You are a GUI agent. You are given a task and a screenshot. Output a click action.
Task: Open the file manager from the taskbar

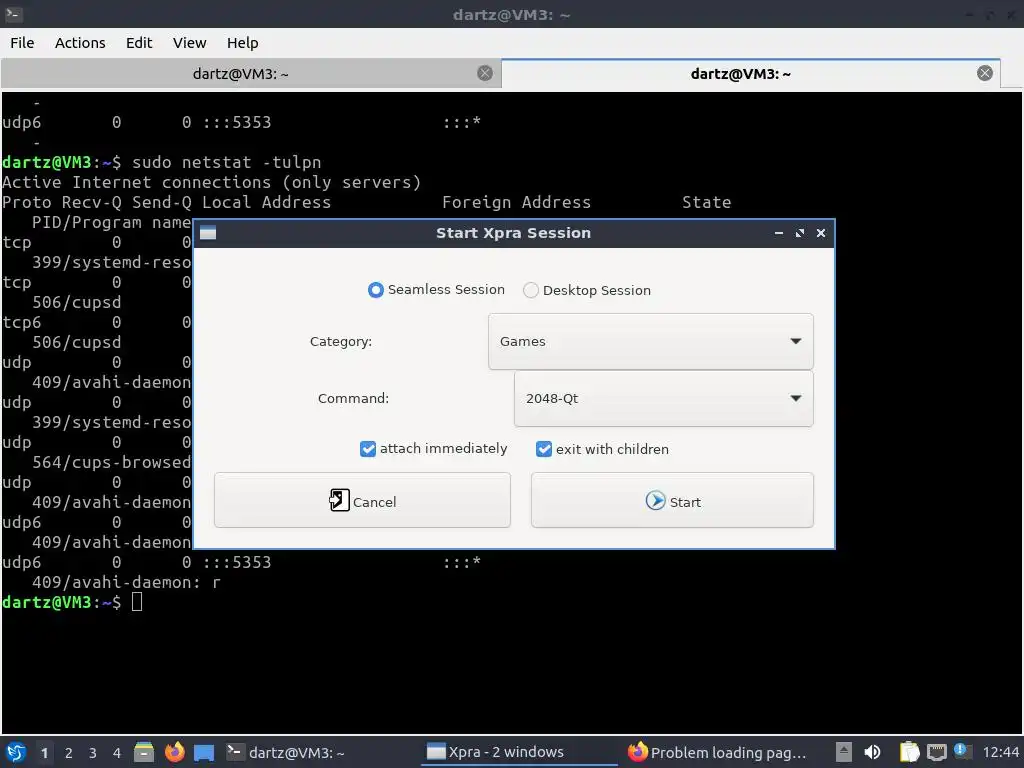coord(144,752)
